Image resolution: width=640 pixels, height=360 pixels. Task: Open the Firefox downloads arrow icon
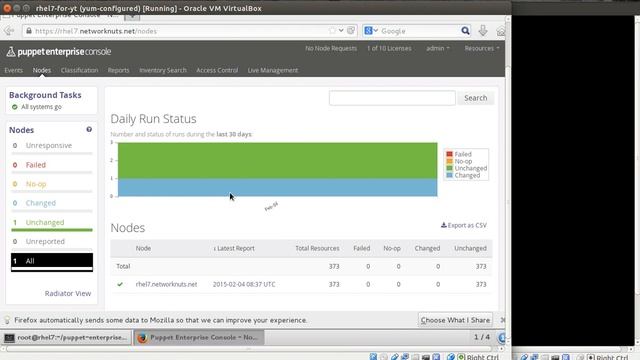point(483,31)
